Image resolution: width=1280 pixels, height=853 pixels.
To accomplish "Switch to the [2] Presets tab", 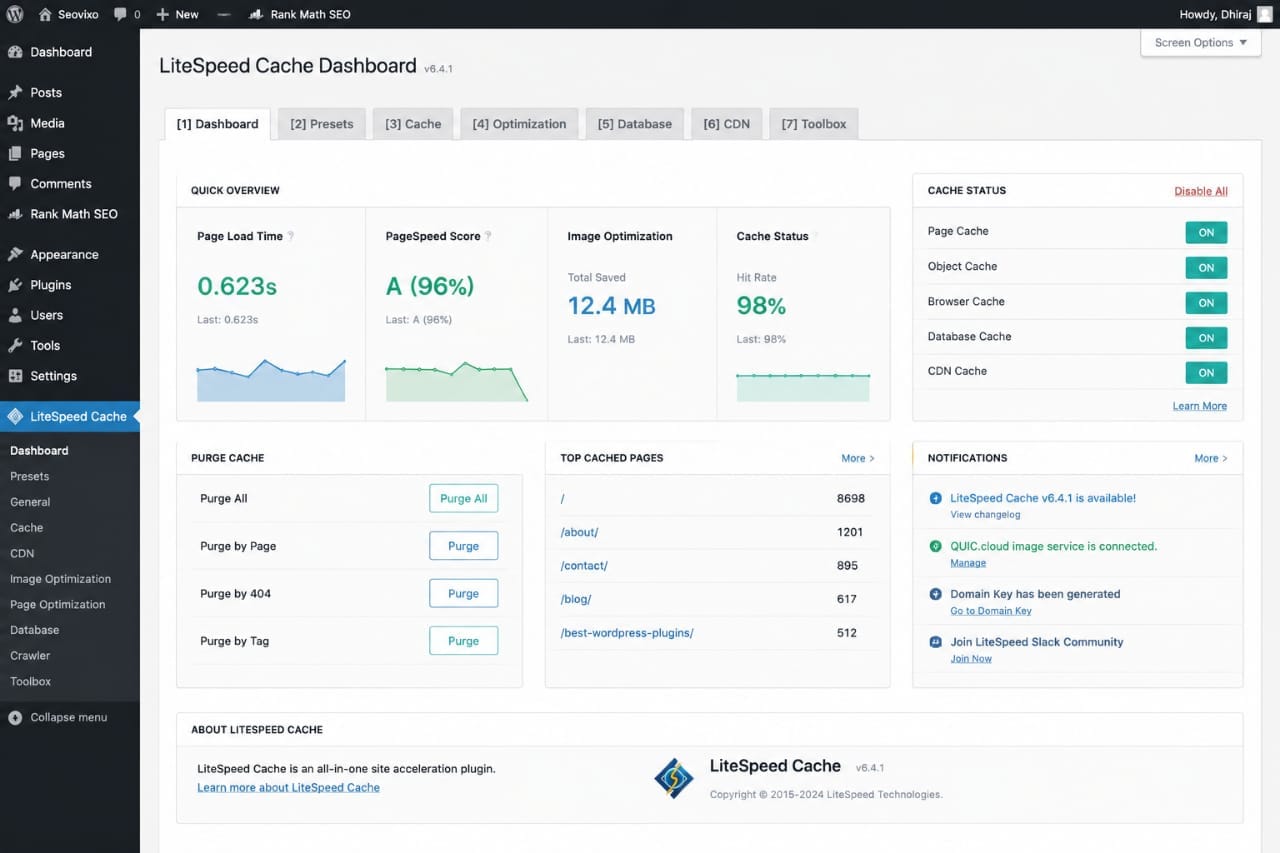I will pos(322,124).
